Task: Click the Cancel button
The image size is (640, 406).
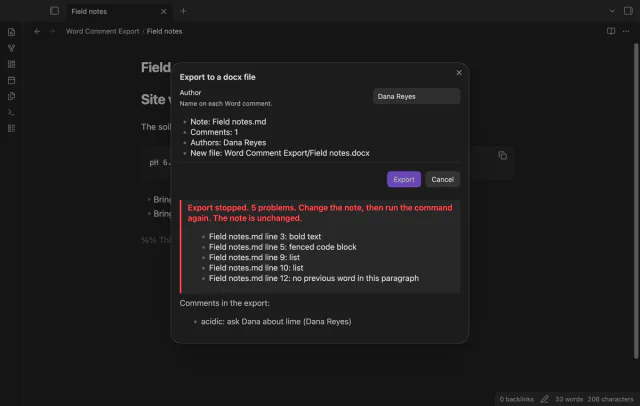Action: click(442, 180)
